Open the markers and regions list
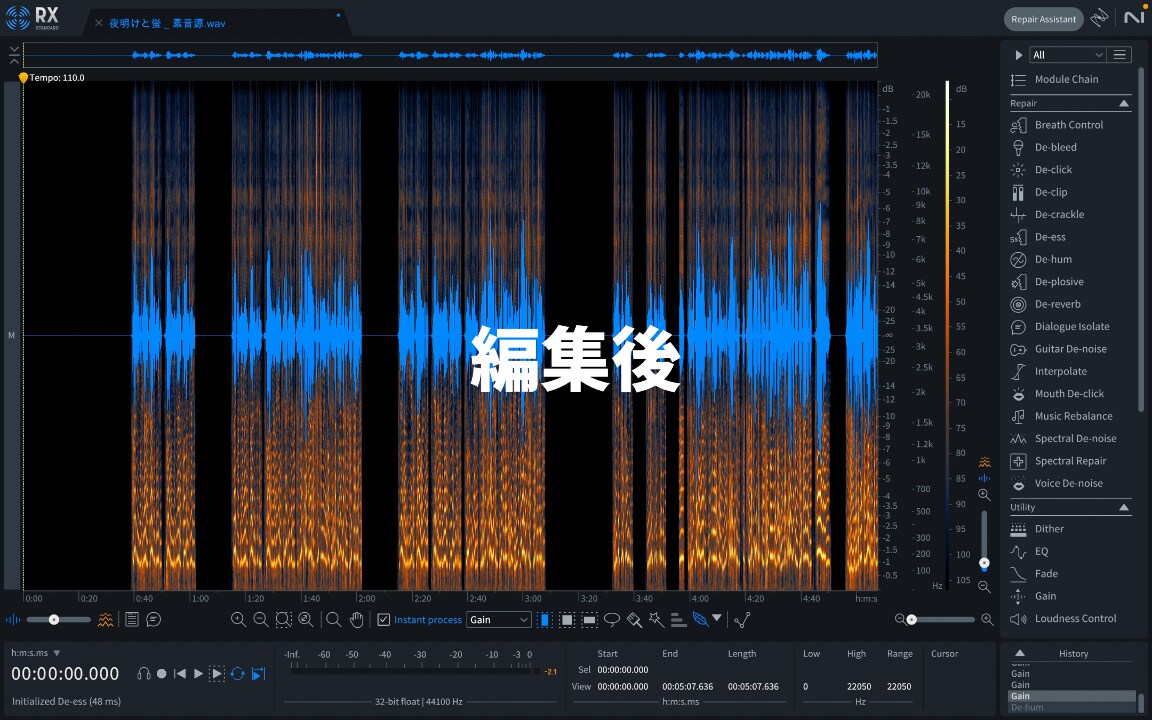 [132, 620]
